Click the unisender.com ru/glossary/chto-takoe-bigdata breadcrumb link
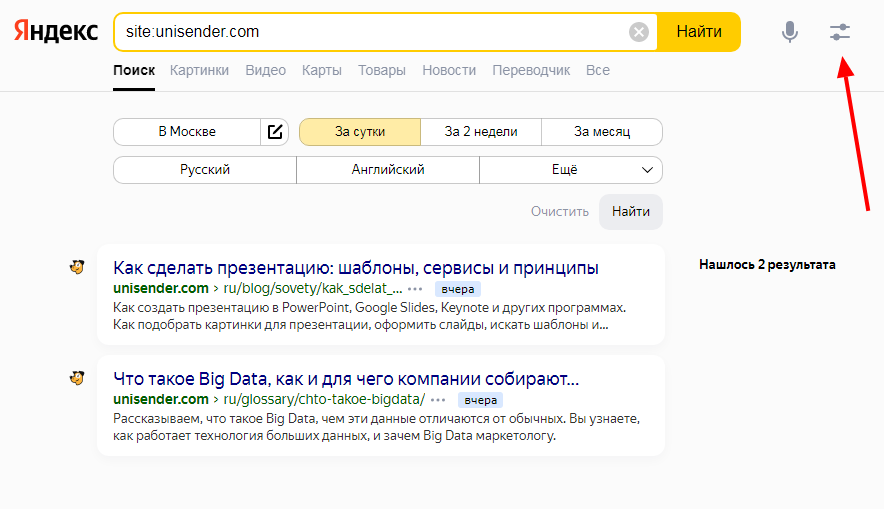884x509 pixels. click(x=269, y=400)
